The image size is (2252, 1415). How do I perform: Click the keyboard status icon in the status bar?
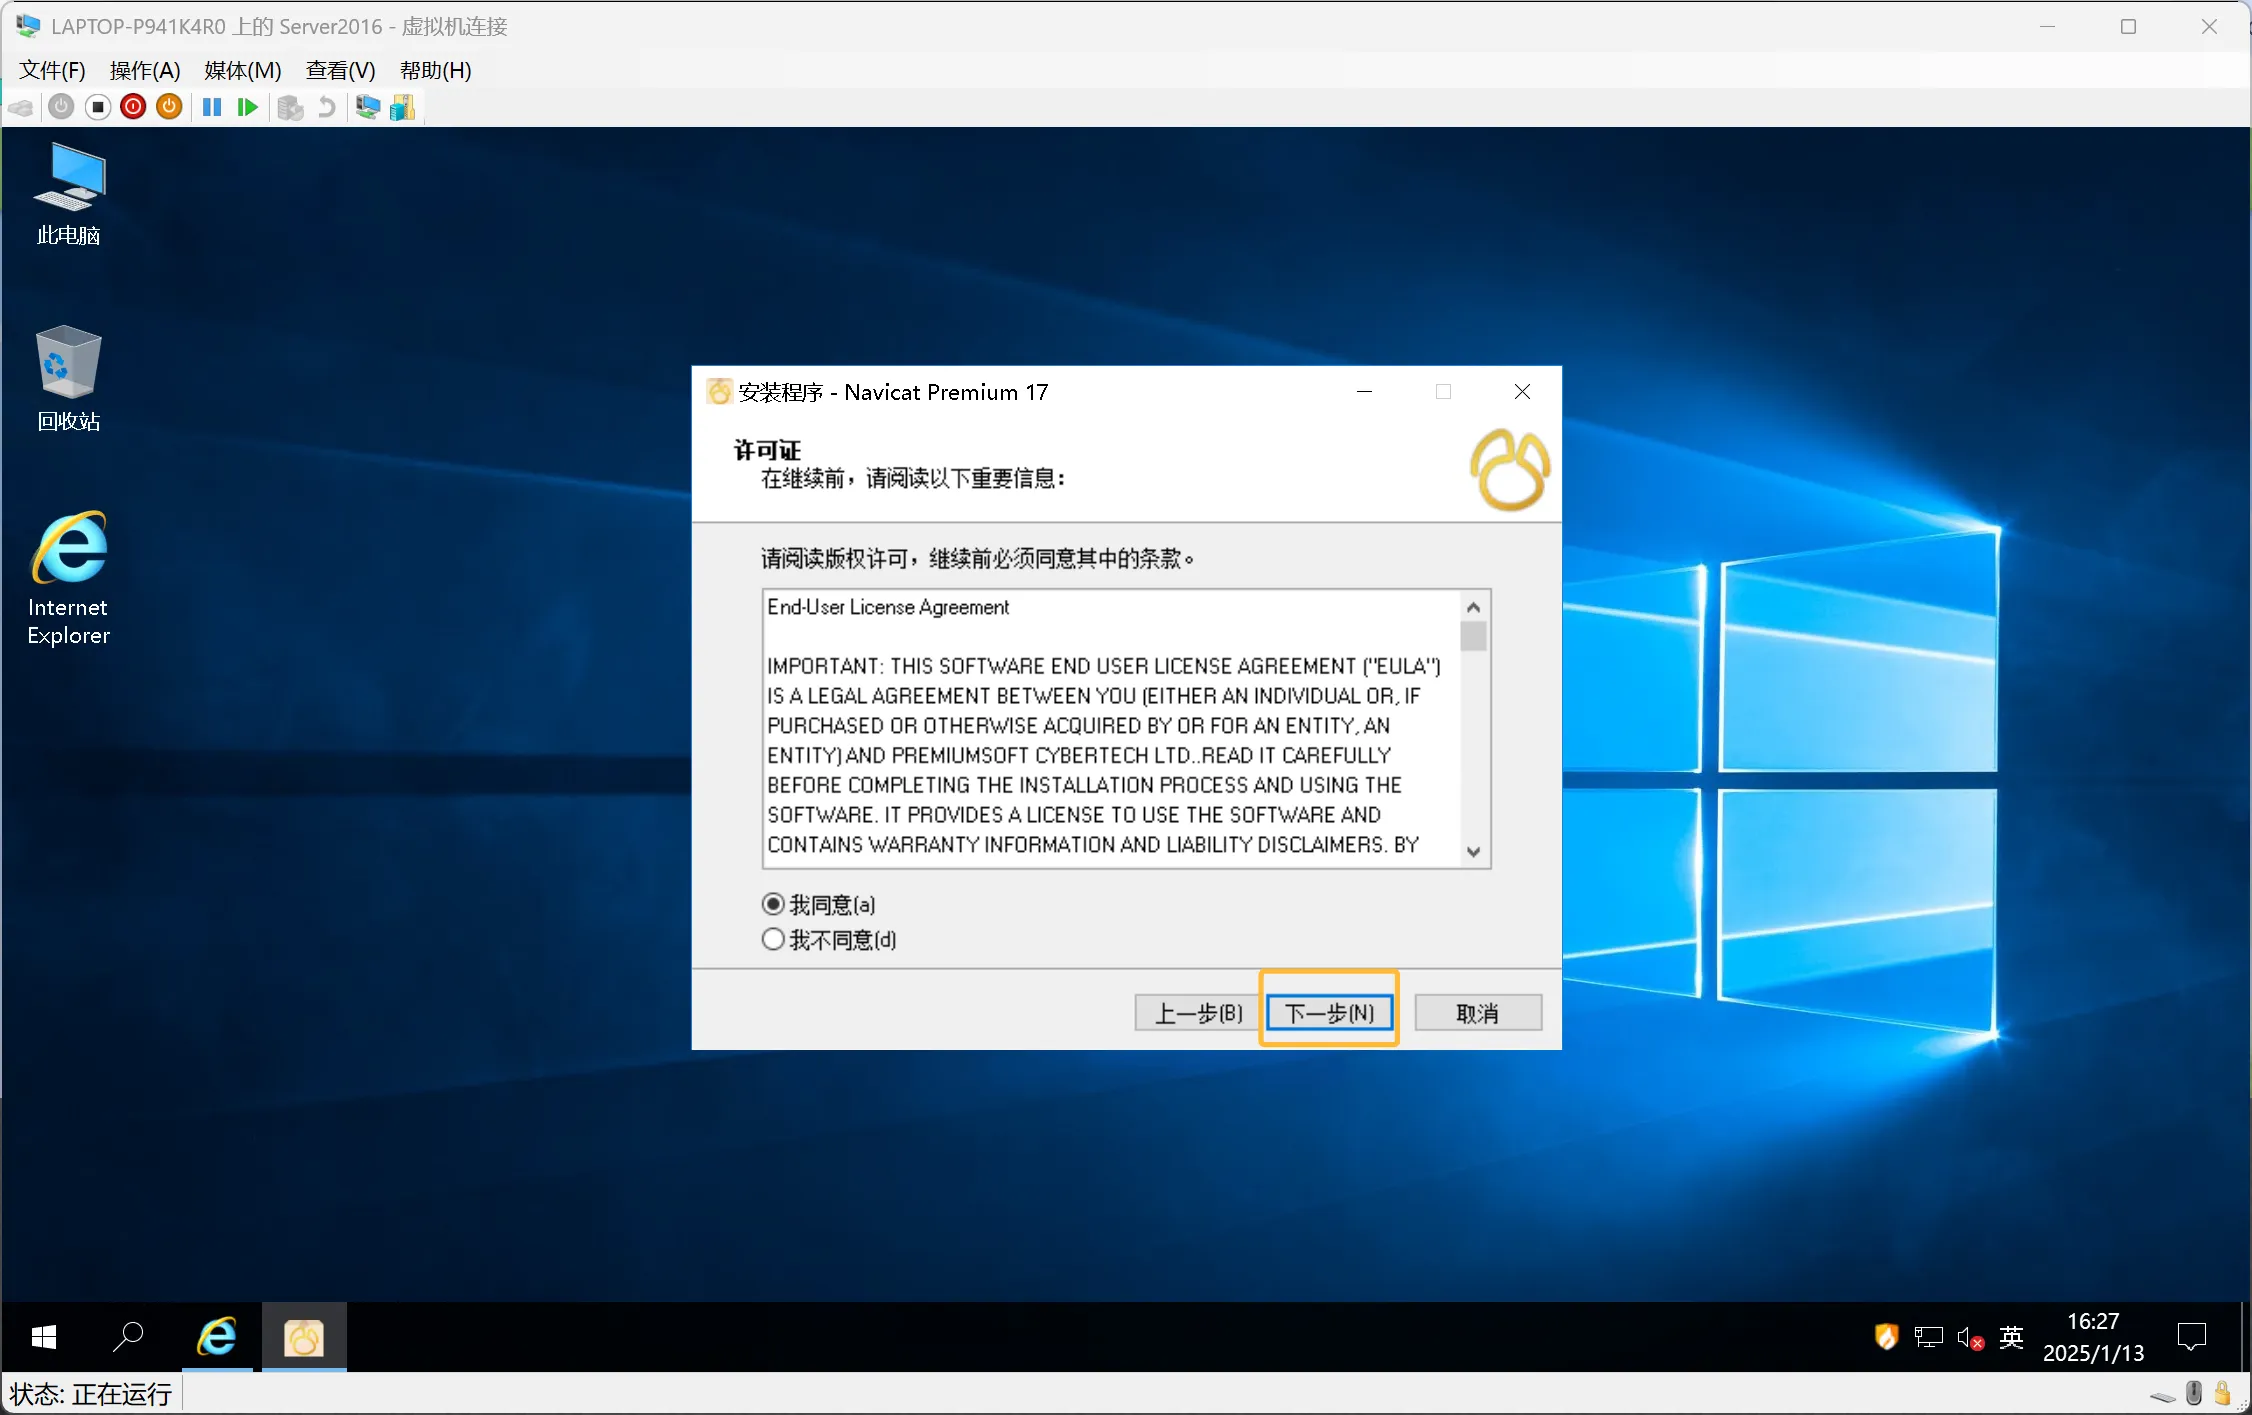pos(2162,1396)
